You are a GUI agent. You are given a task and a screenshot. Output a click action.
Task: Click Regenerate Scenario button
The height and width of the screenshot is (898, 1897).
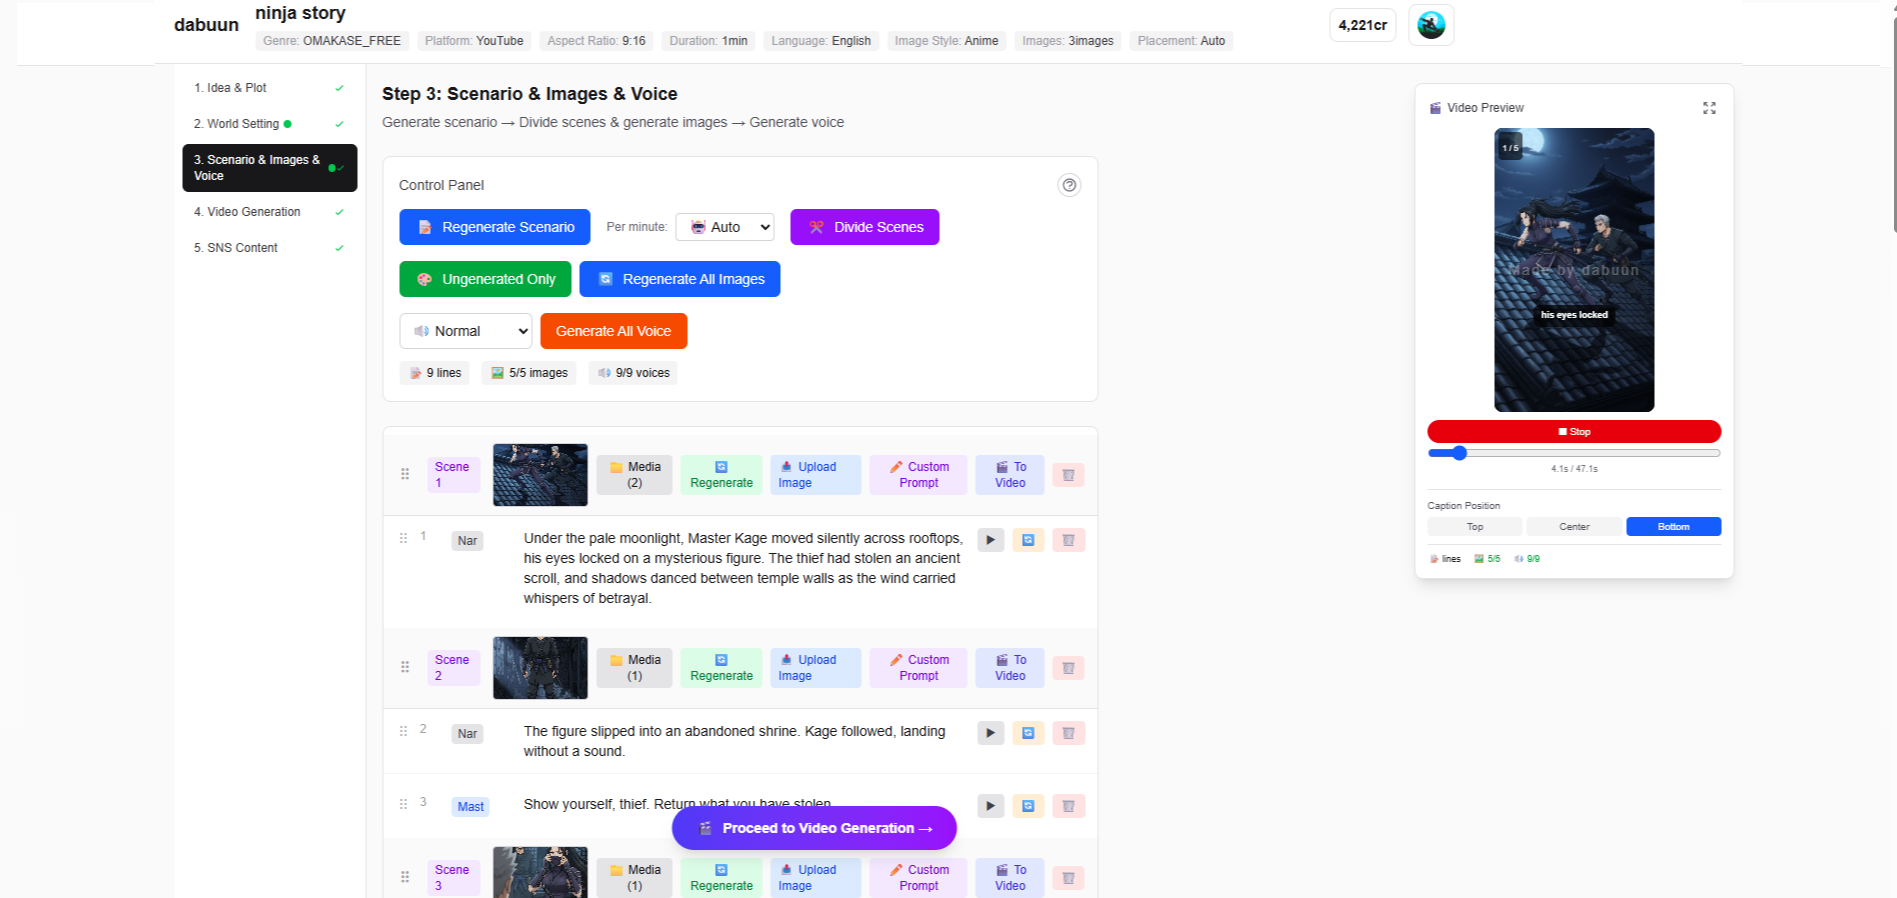pos(495,227)
